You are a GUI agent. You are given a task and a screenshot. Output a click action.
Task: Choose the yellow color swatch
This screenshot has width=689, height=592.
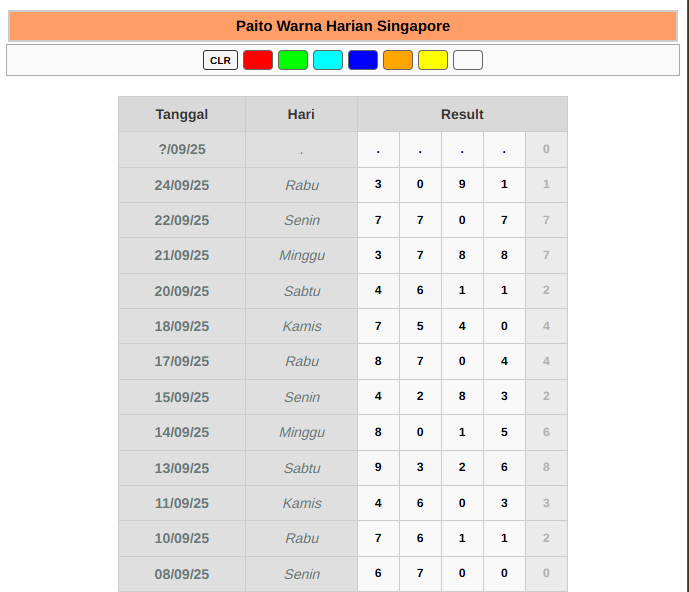pos(433,60)
